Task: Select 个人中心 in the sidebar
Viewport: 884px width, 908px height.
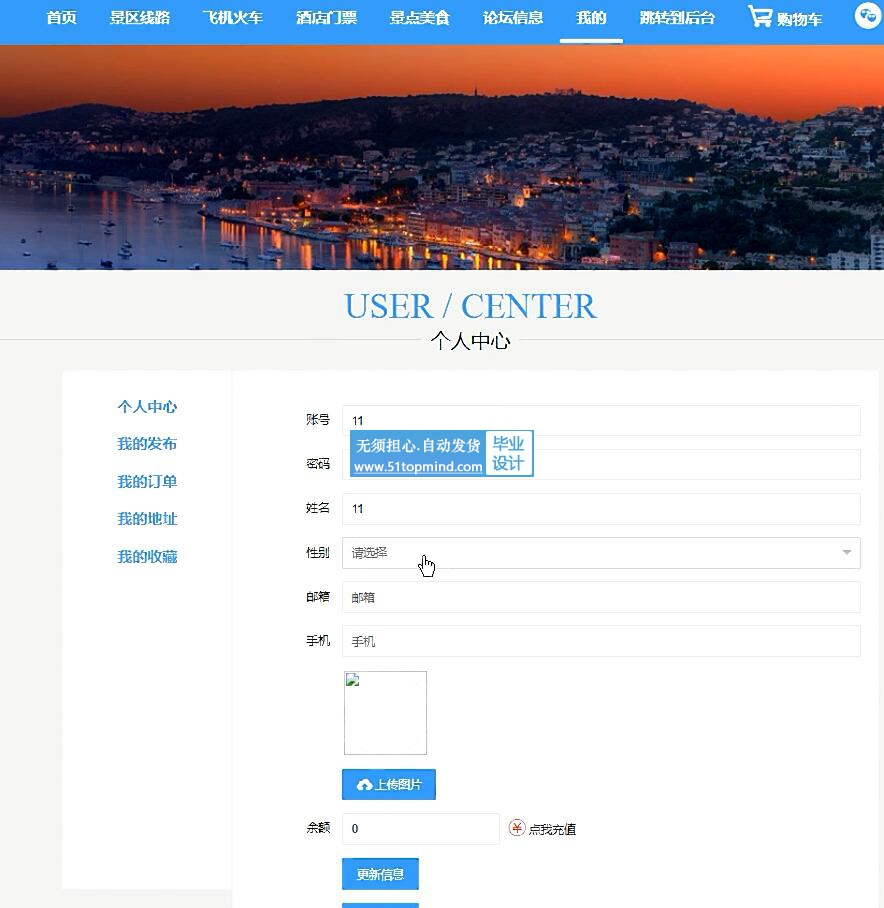Action: 147,407
